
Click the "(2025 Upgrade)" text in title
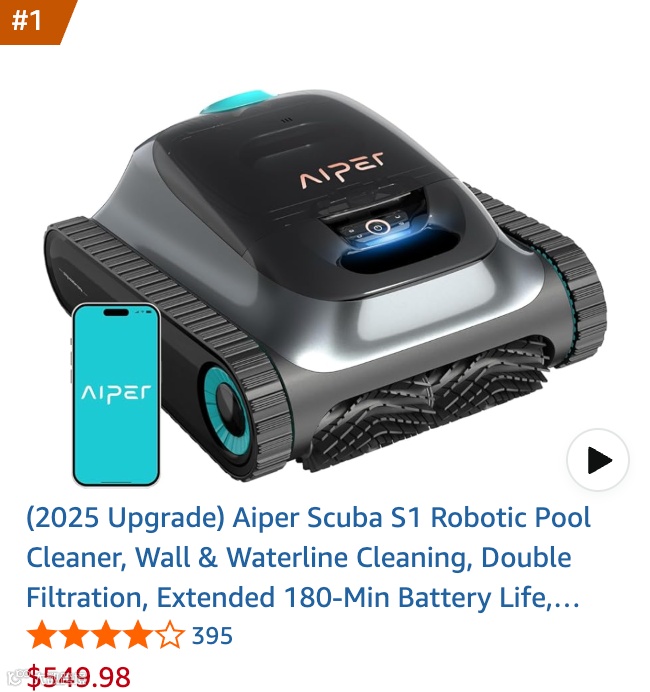coord(126,518)
